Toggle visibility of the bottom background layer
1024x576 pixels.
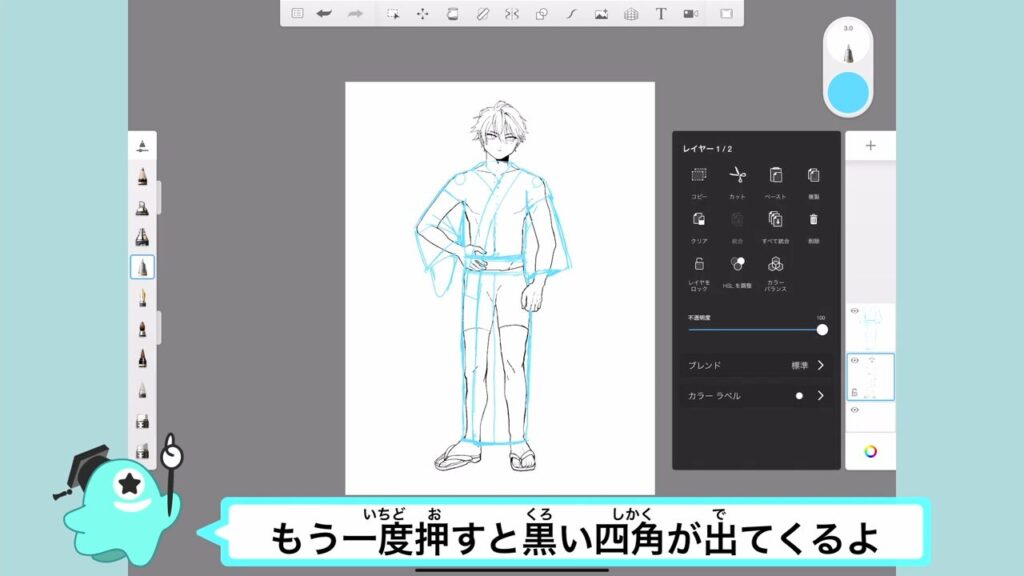[854, 410]
